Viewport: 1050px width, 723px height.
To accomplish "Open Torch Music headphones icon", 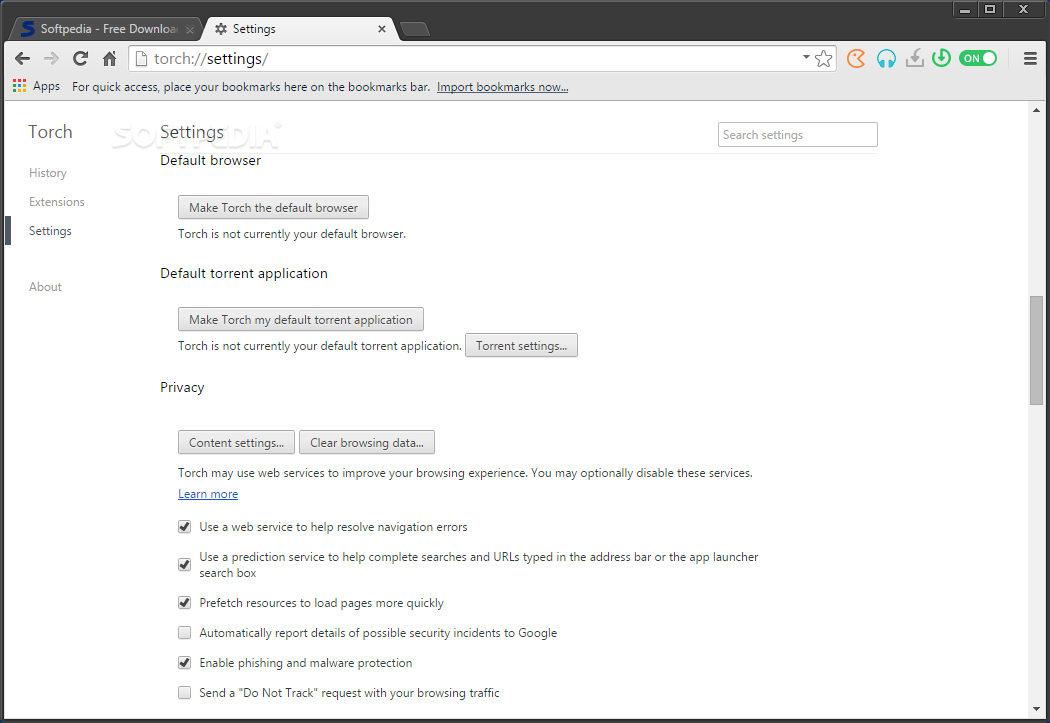I will coord(886,59).
